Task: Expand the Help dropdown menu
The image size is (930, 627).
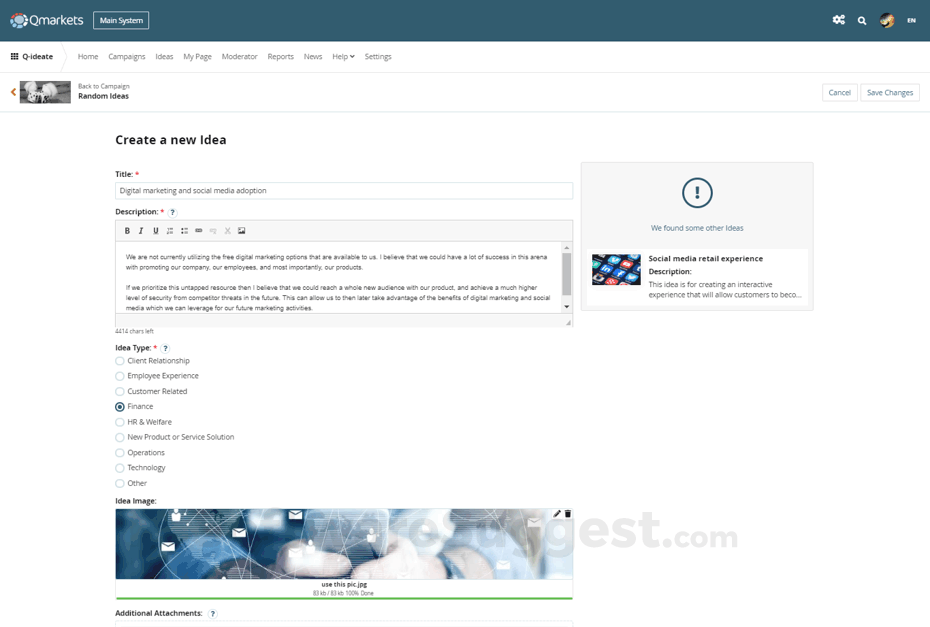Action: pos(343,56)
